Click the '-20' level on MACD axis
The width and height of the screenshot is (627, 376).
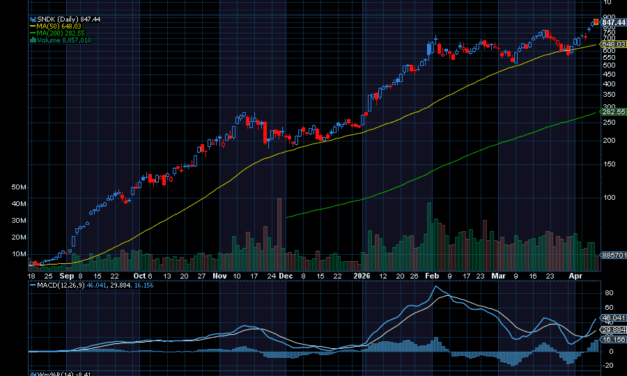tap(608, 365)
